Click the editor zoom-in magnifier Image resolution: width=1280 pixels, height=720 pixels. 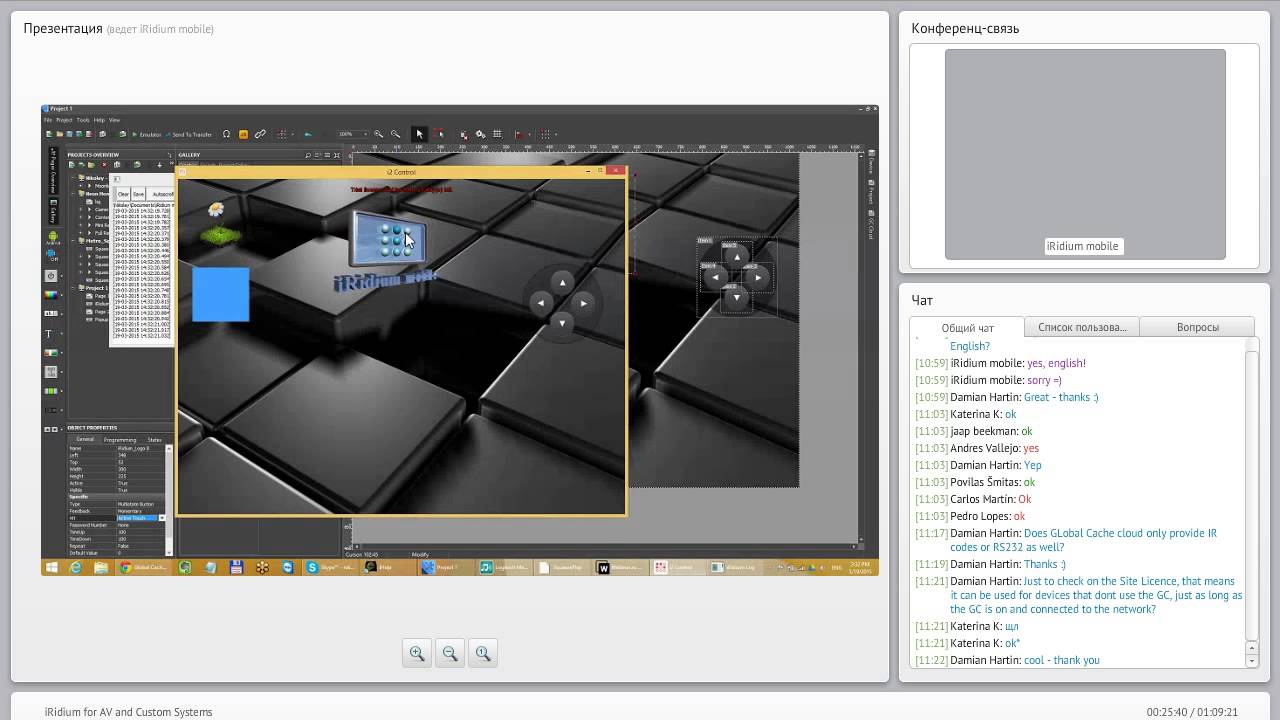click(378, 134)
